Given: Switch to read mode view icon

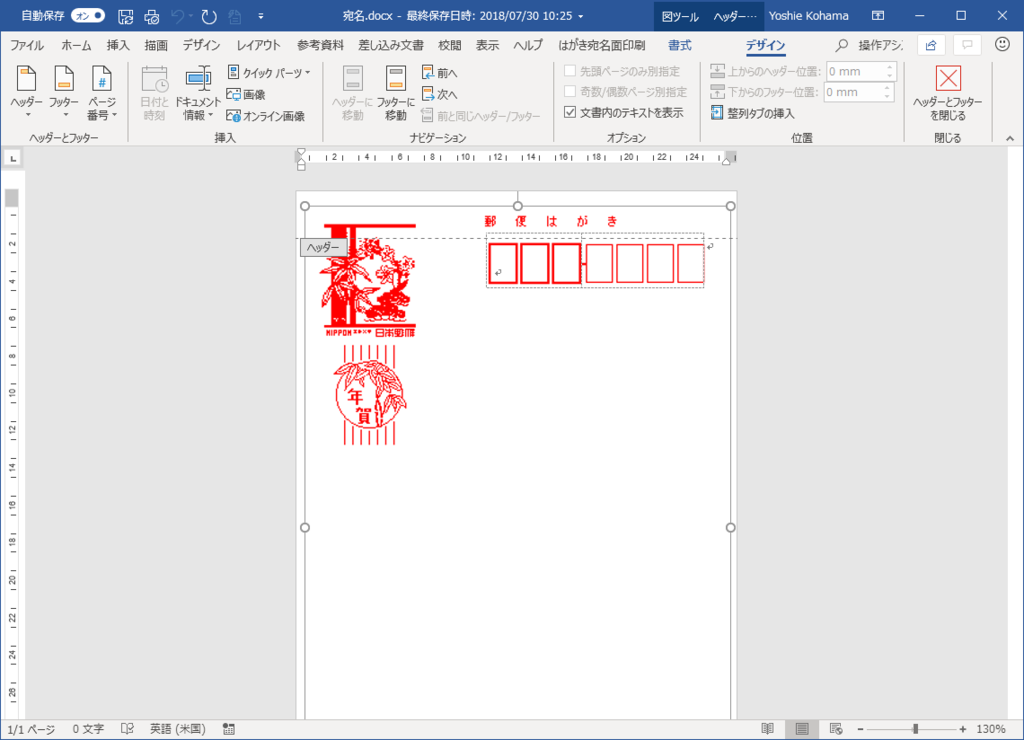Looking at the screenshot, I should pyautogui.click(x=768, y=729).
